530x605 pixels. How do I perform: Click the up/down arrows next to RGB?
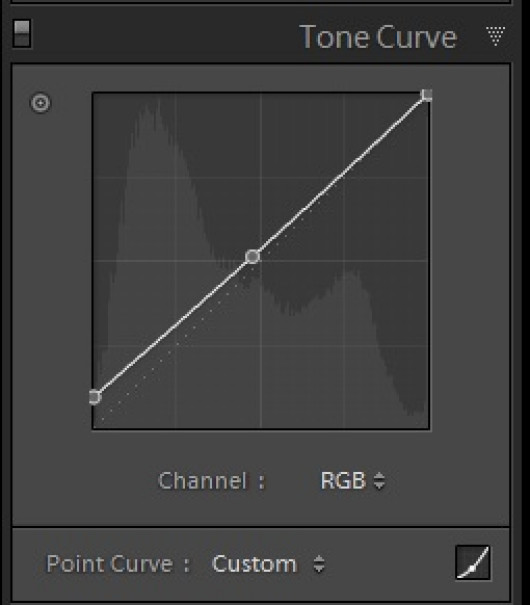(x=380, y=481)
